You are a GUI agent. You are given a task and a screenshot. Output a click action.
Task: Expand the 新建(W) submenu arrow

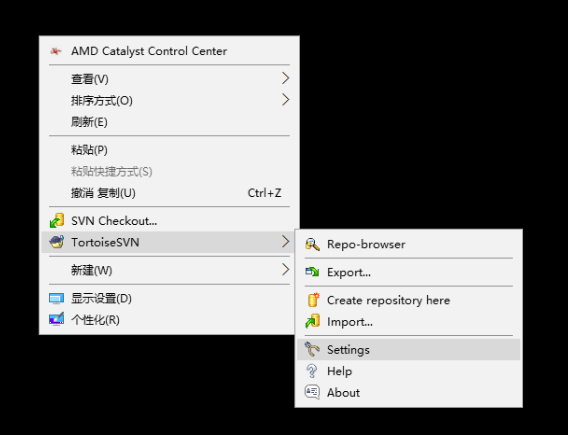click(x=286, y=269)
